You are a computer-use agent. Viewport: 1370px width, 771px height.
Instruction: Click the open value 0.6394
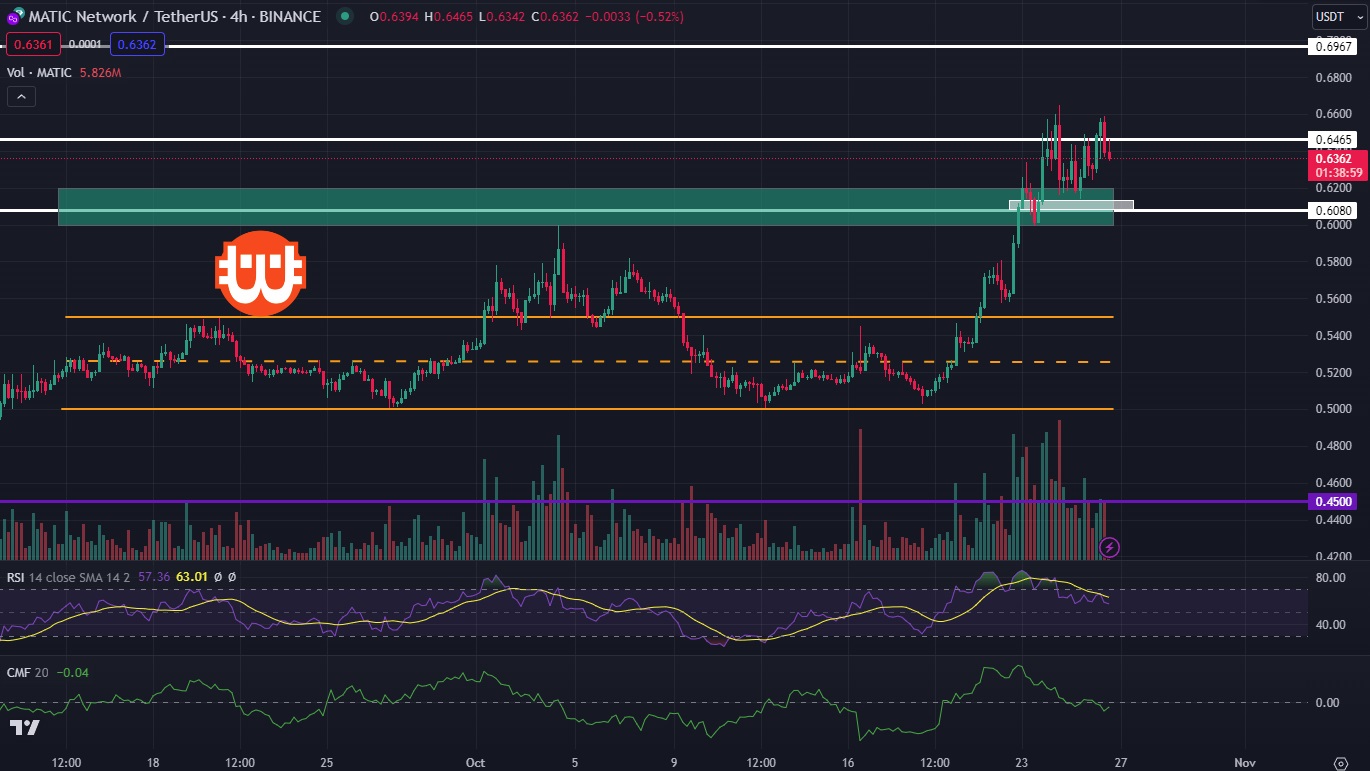(398, 17)
